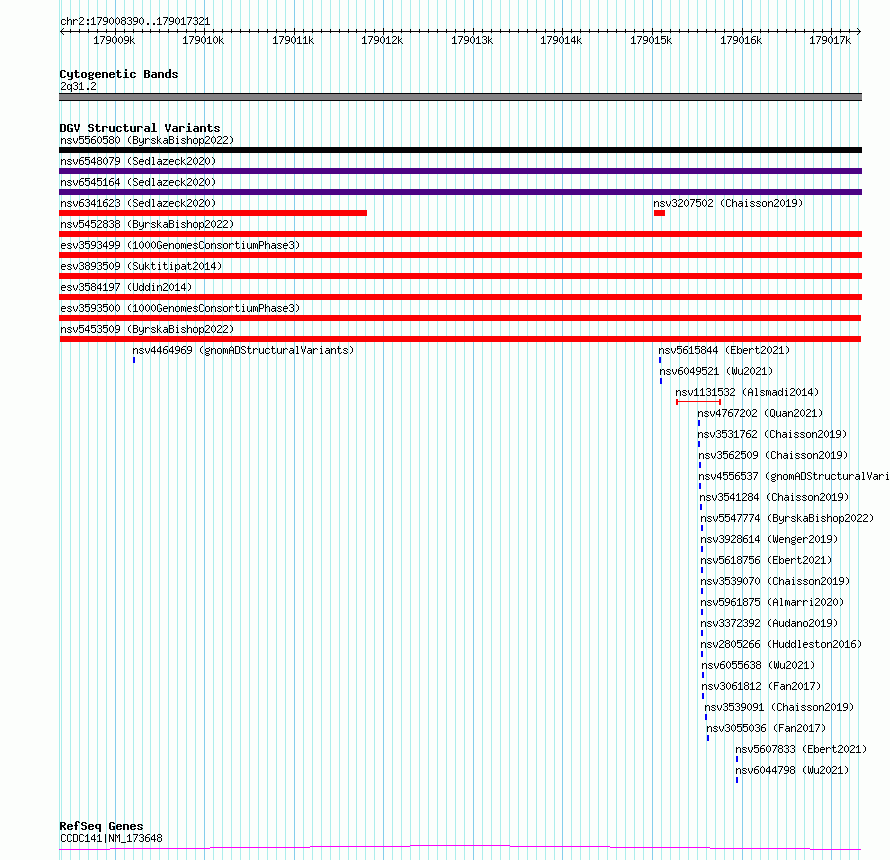This screenshot has height=860, width=890.
Task: Click nsv3928614 (Wenger2019) label
Action: 769,539
